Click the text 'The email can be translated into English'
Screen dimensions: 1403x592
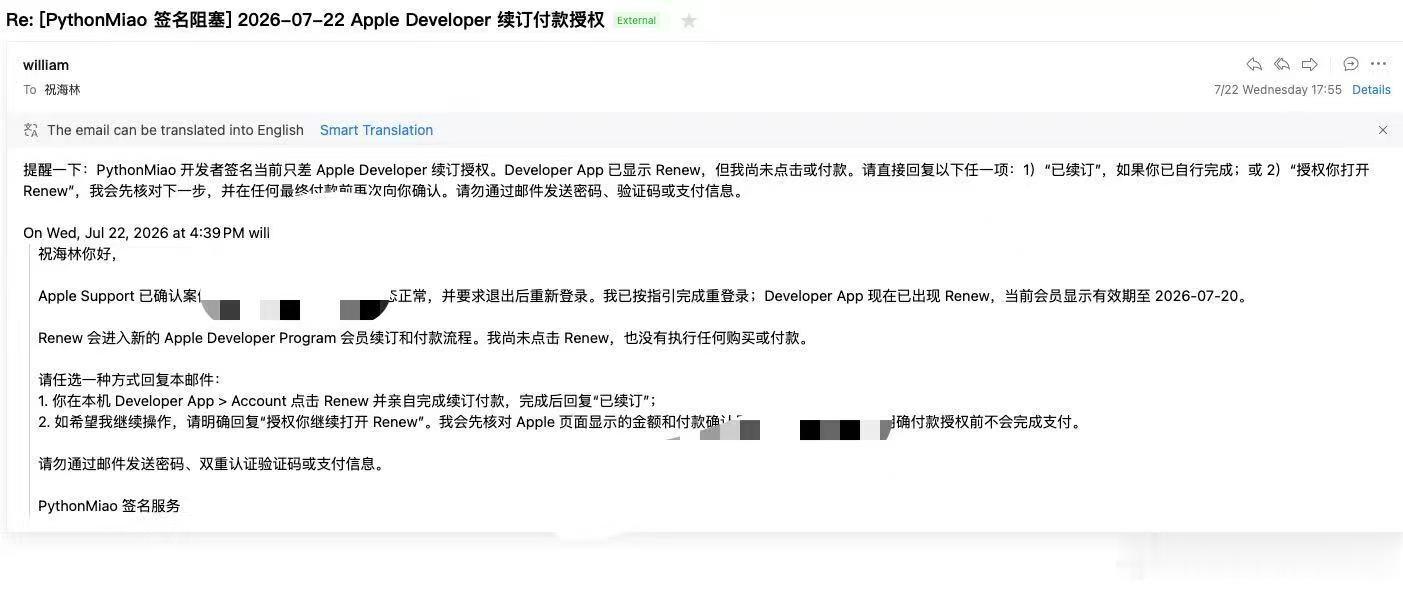[175, 130]
